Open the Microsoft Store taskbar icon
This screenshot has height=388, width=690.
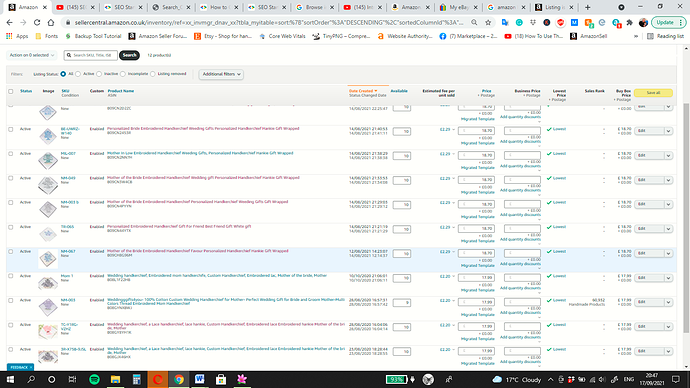[x=221, y=379]
